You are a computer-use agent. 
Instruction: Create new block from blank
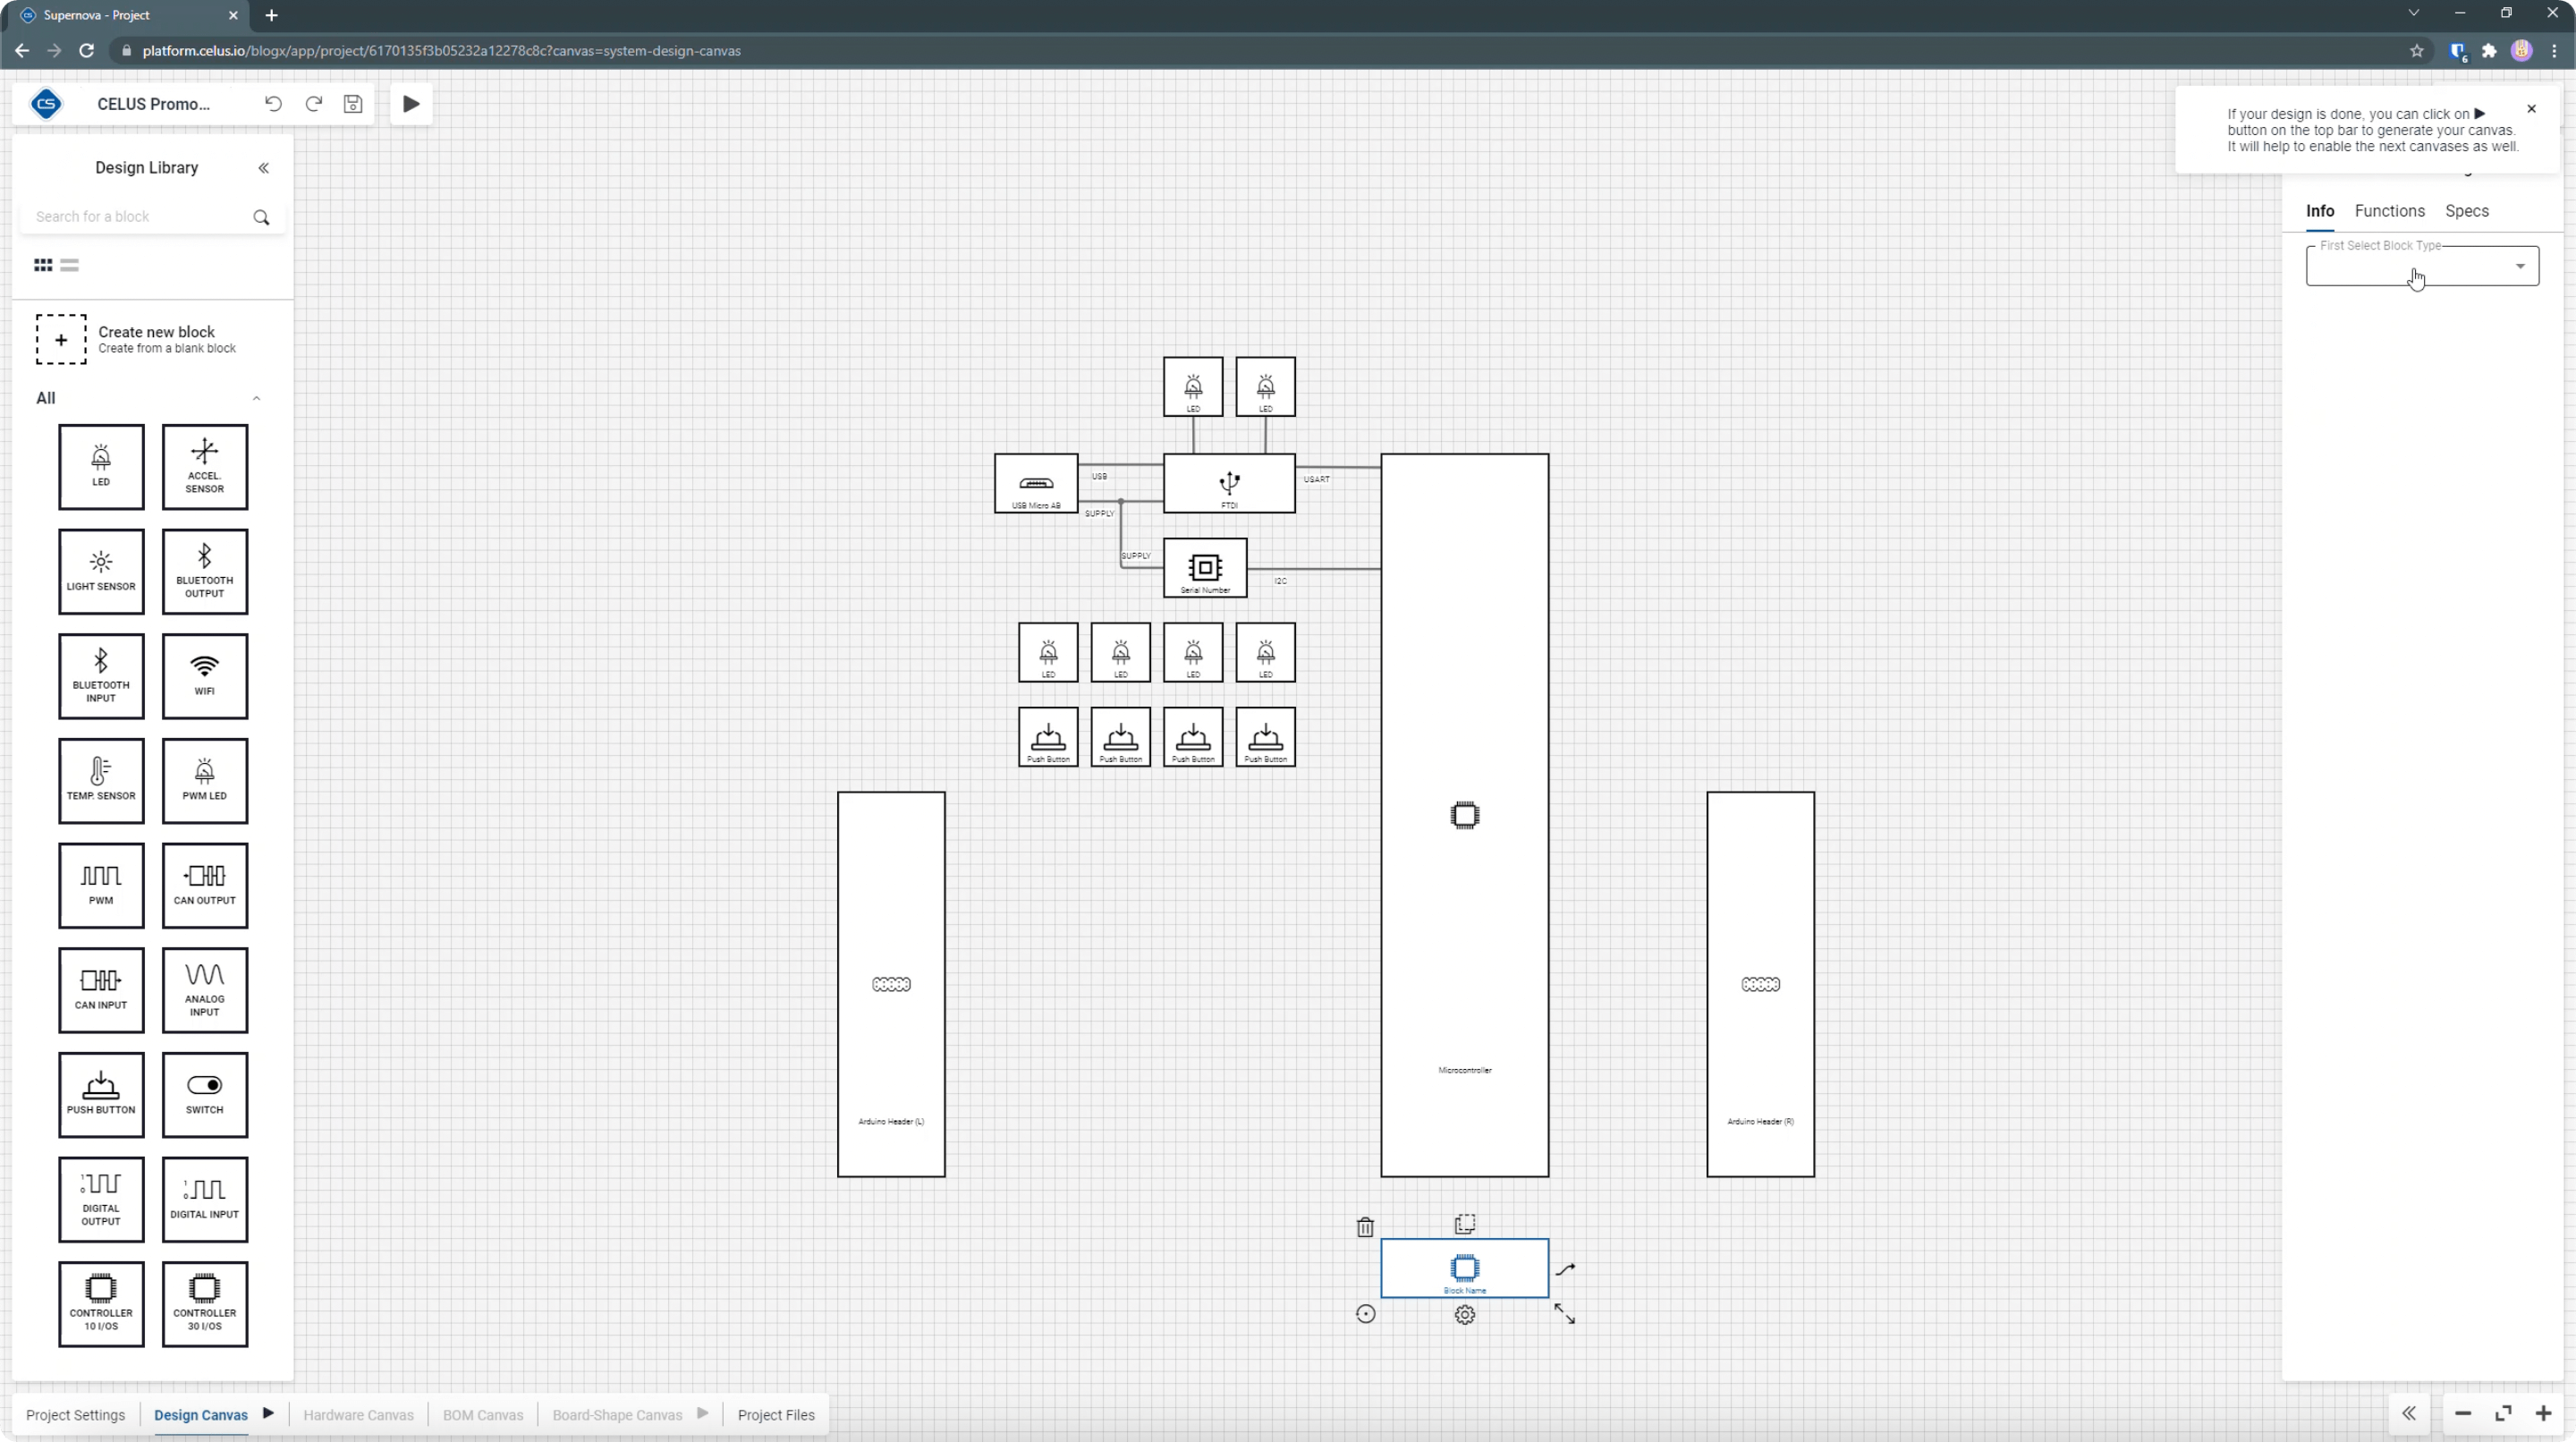pyautogui.click(x=136, y=340)
